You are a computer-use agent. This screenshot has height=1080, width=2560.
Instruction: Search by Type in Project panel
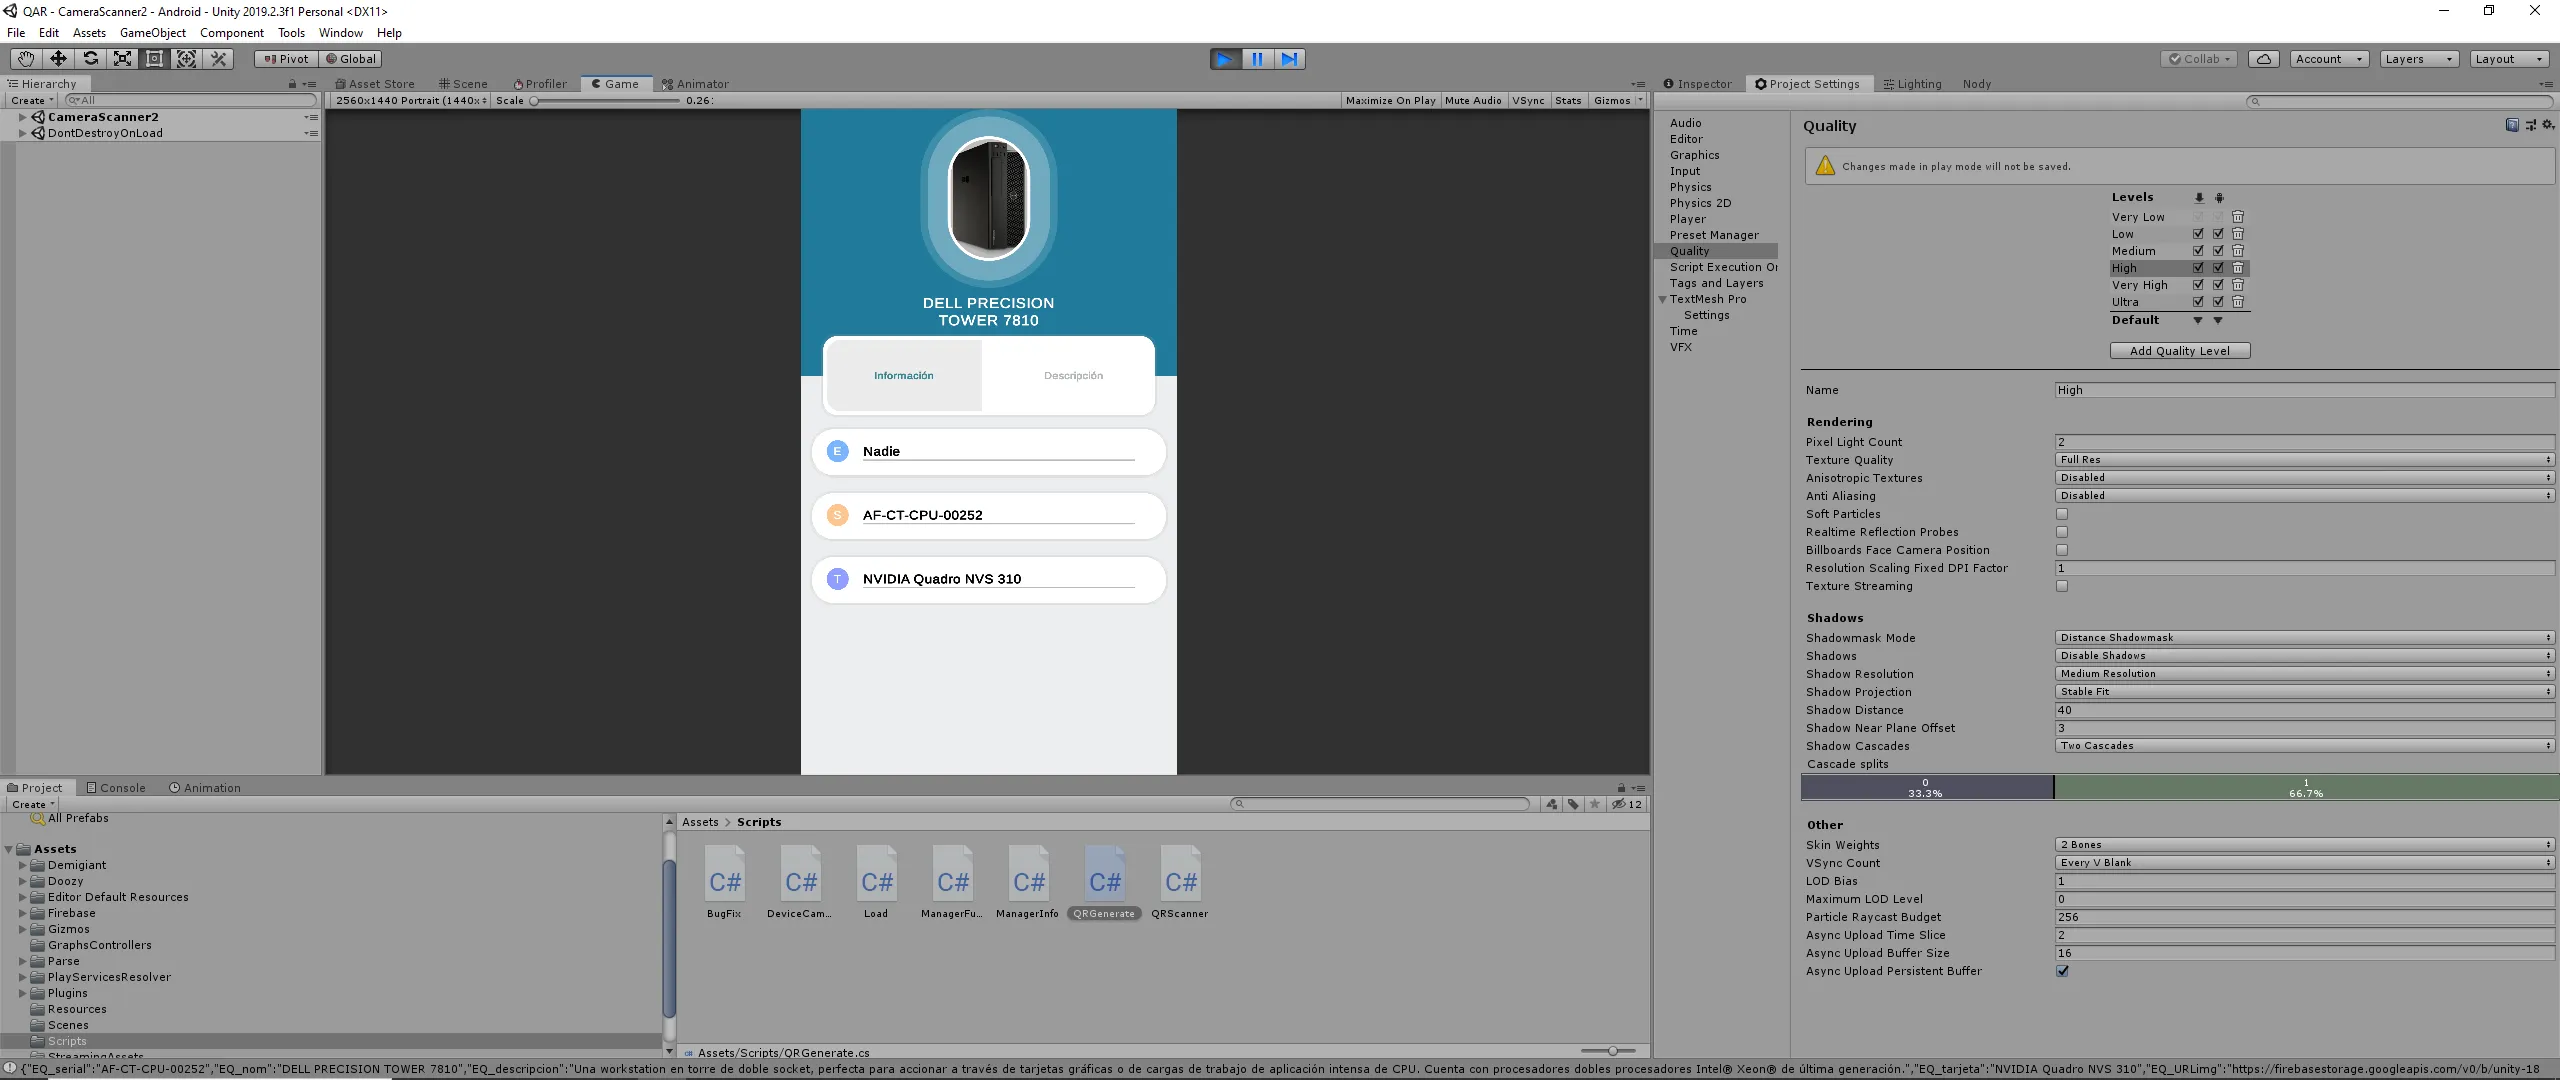coord(1551,804)
